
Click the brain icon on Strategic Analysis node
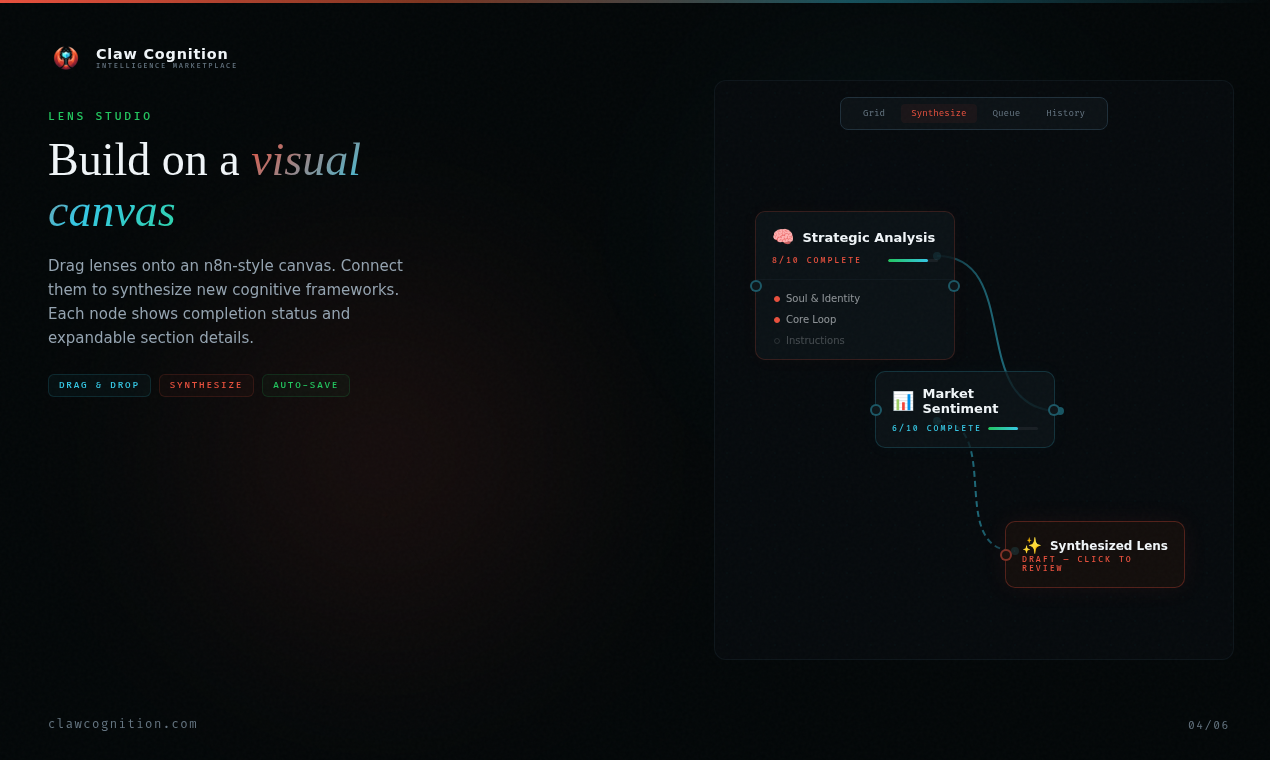point(783,237)
